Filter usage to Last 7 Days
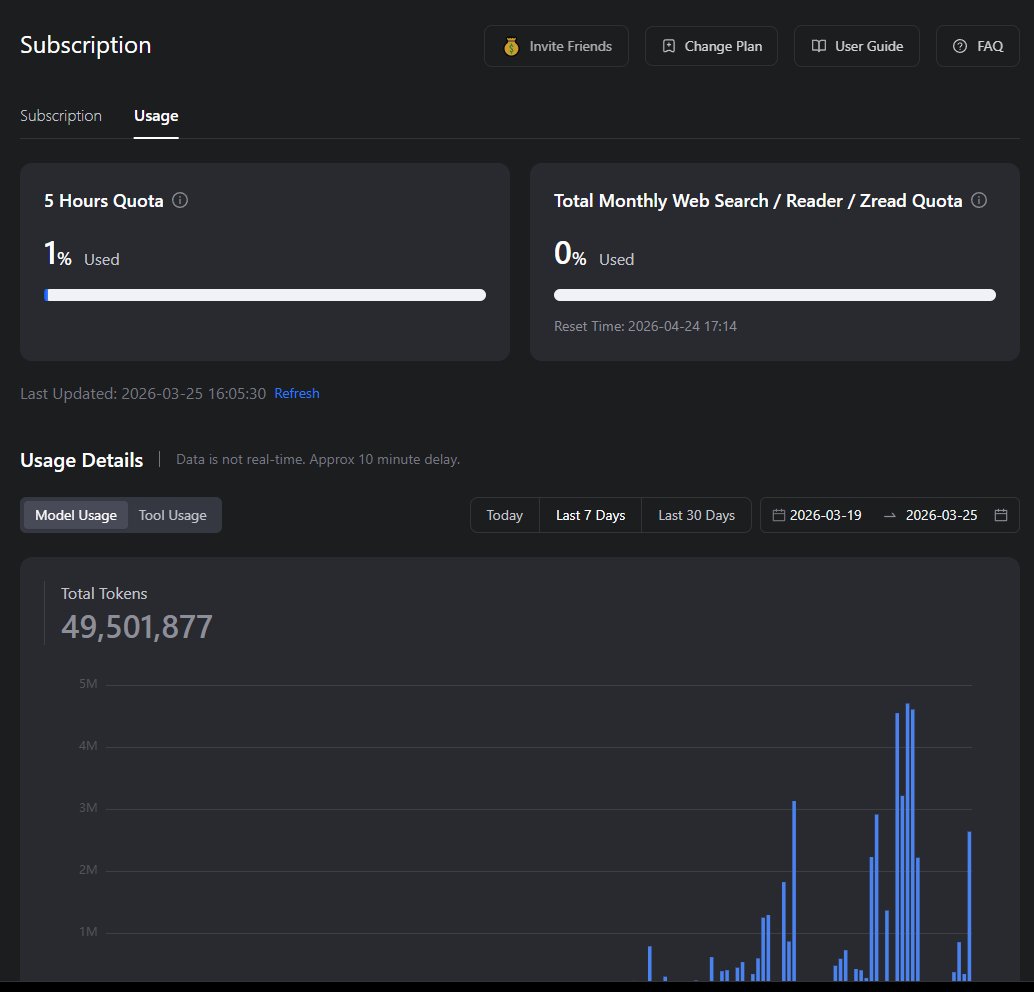 [x=590, y=515]
